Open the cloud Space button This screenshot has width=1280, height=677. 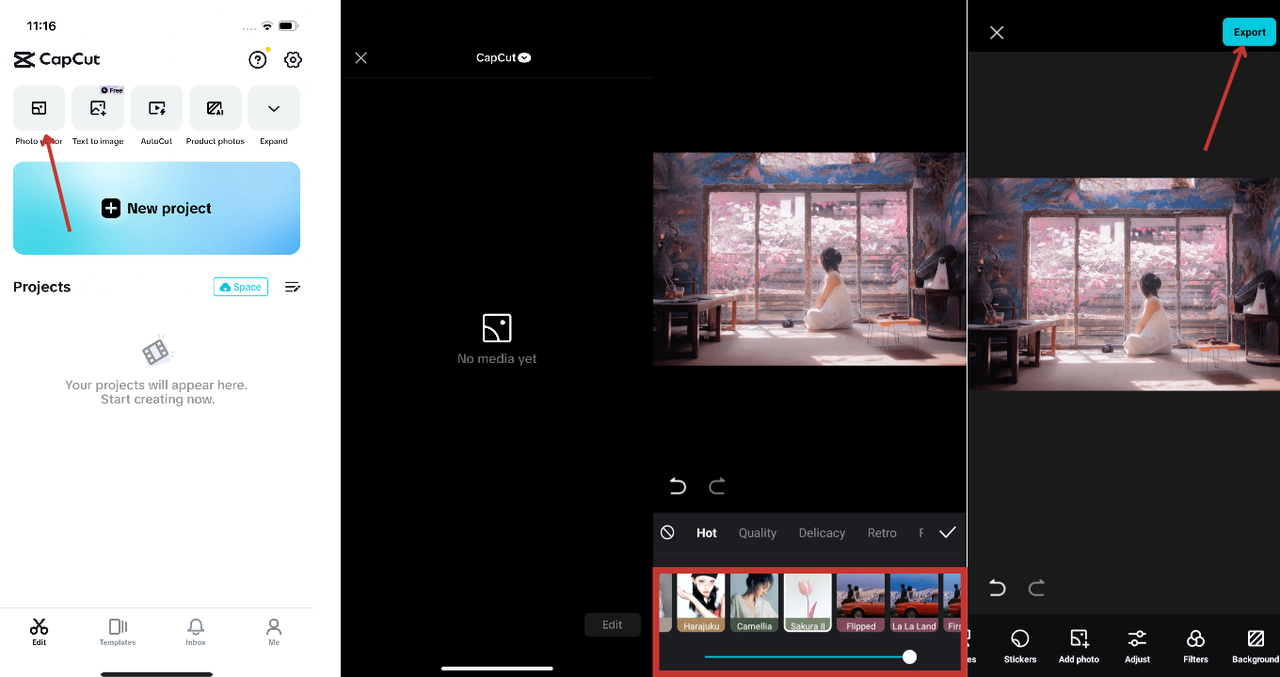[x=241, y=287]
